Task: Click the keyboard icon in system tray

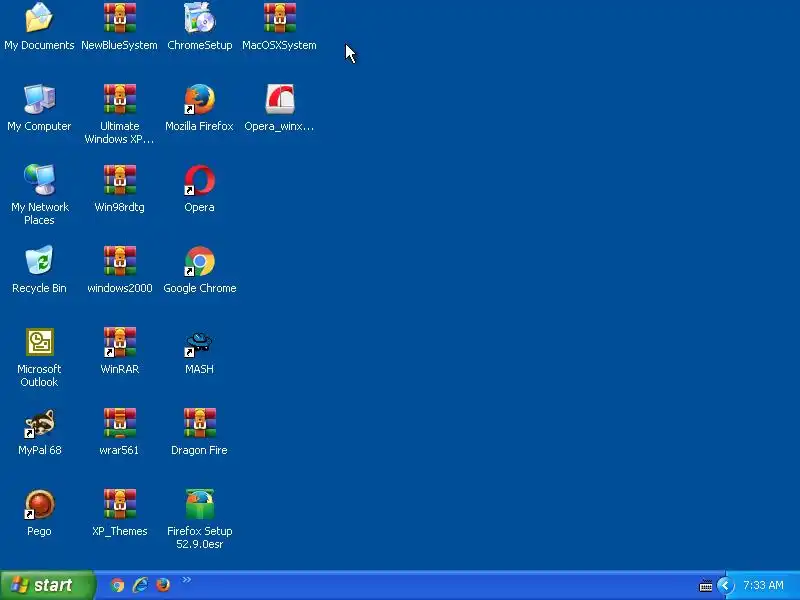Action: 706,586
